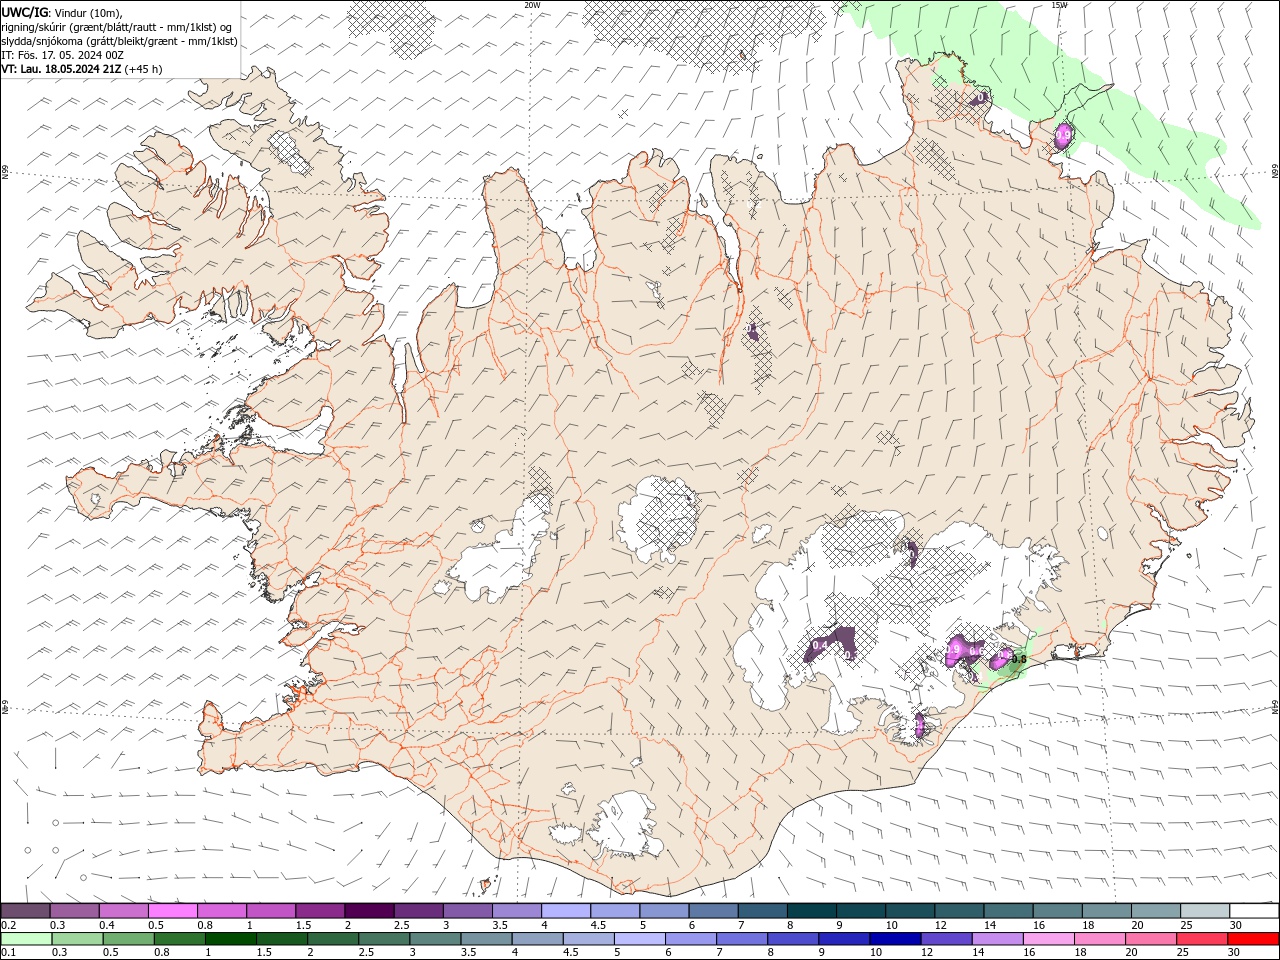1280x960 pixels.
Task: Select the light pink 16 swatch, lower scale
Action: coord(1048,939)
